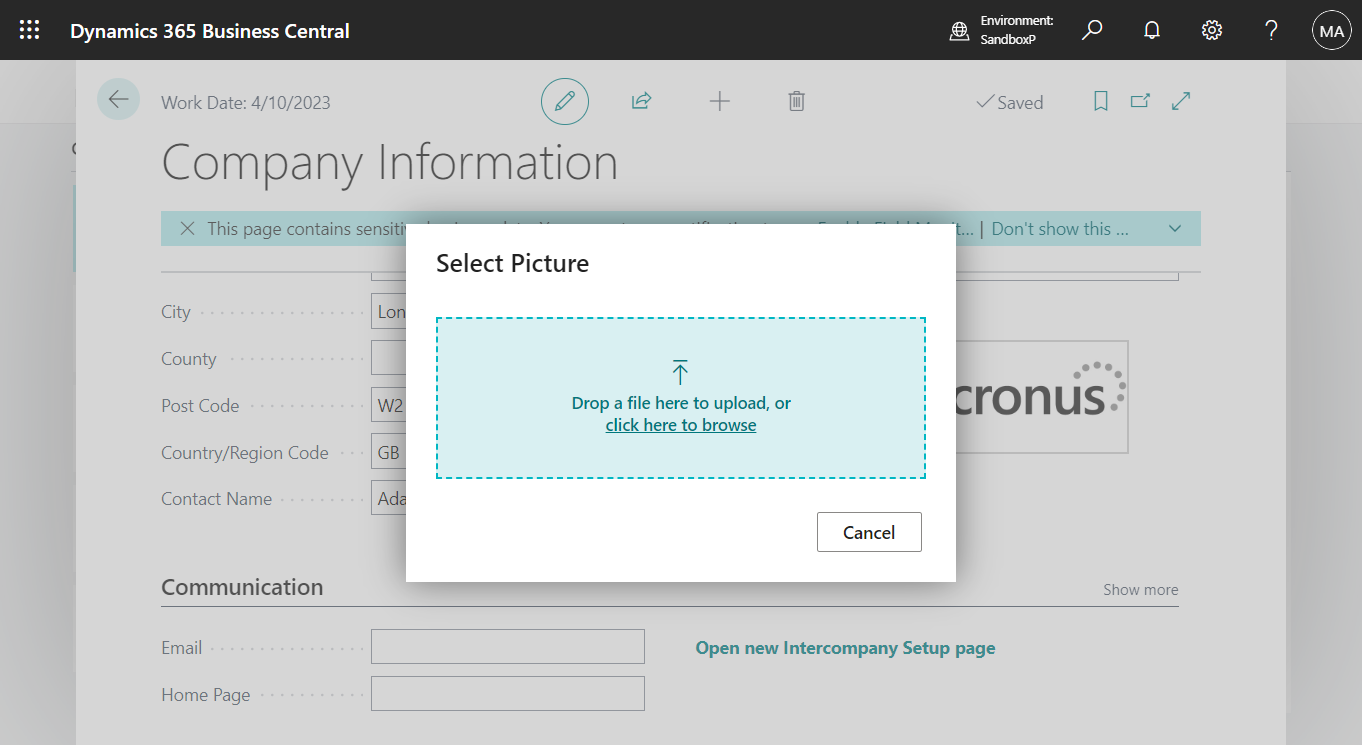
Task: Create a new record using the plus icon
Action: coord(719,101)
